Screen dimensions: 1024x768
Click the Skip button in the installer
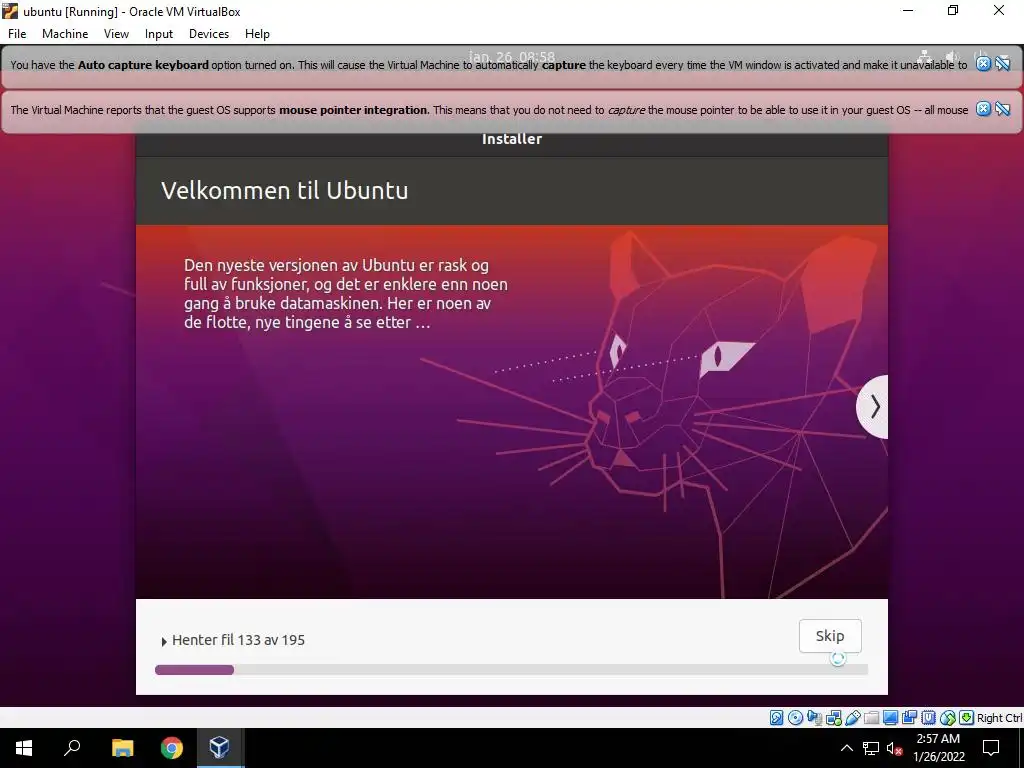[x=830, y=636]
